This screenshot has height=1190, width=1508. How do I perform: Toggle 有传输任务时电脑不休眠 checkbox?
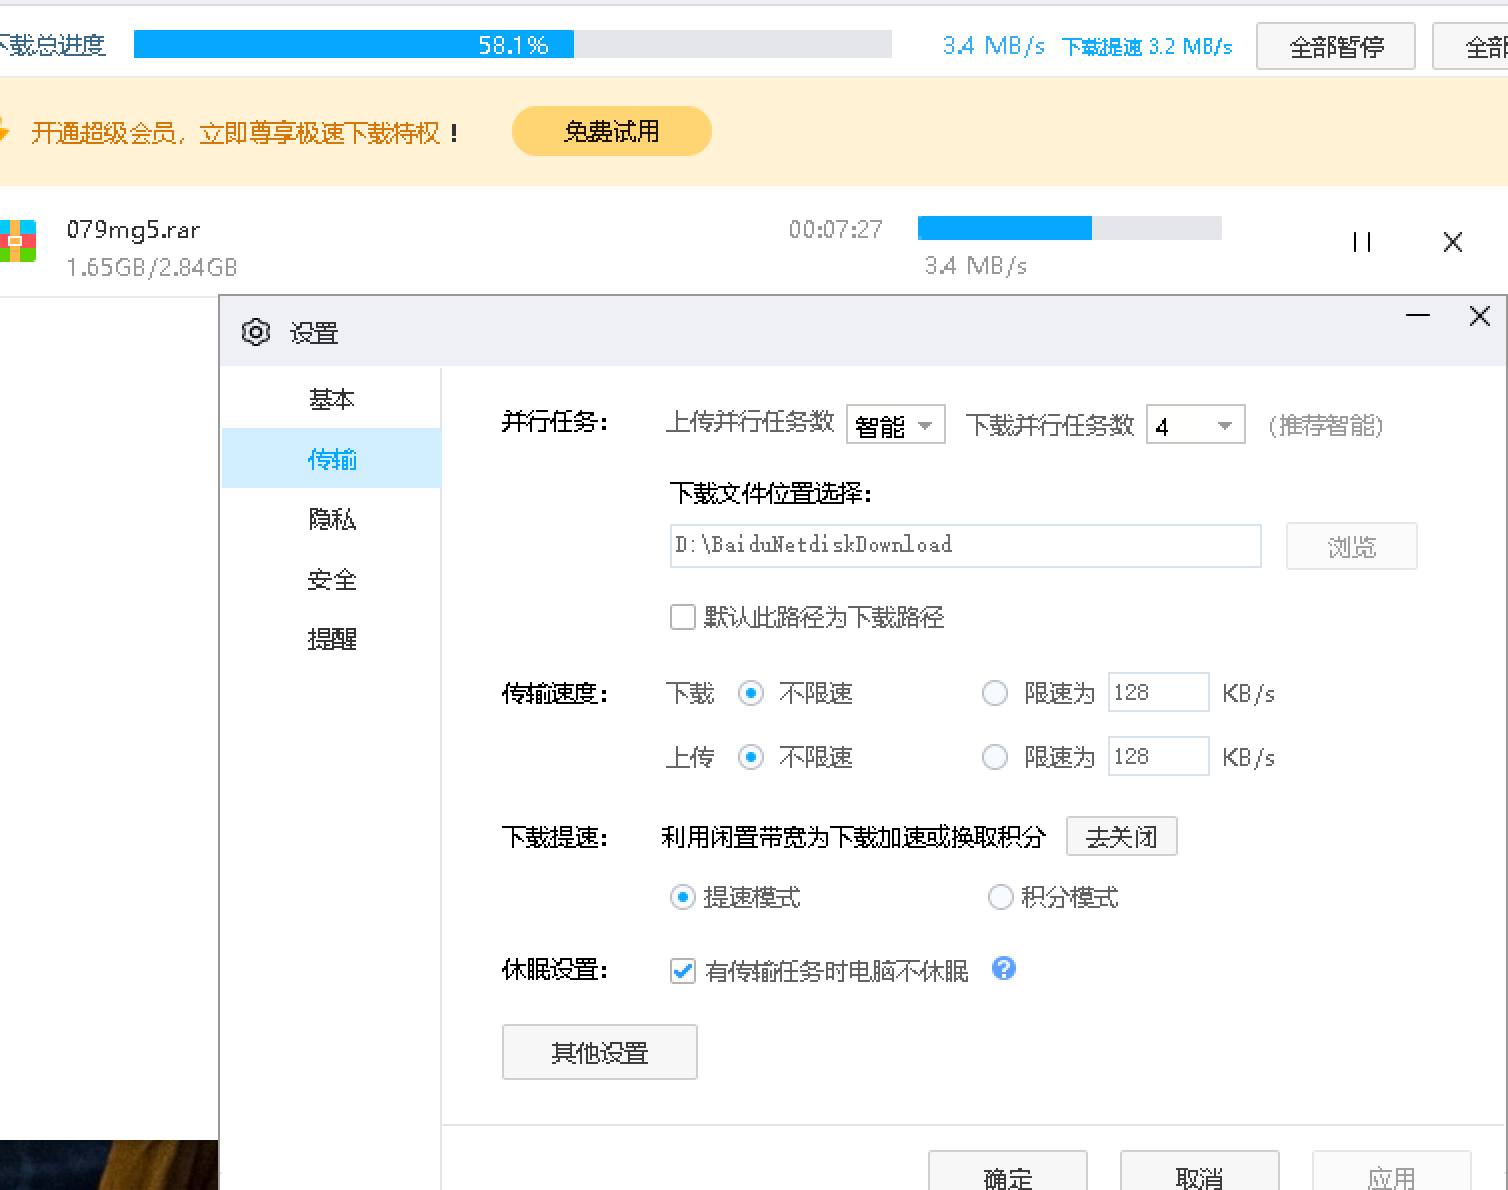(683, 970)
